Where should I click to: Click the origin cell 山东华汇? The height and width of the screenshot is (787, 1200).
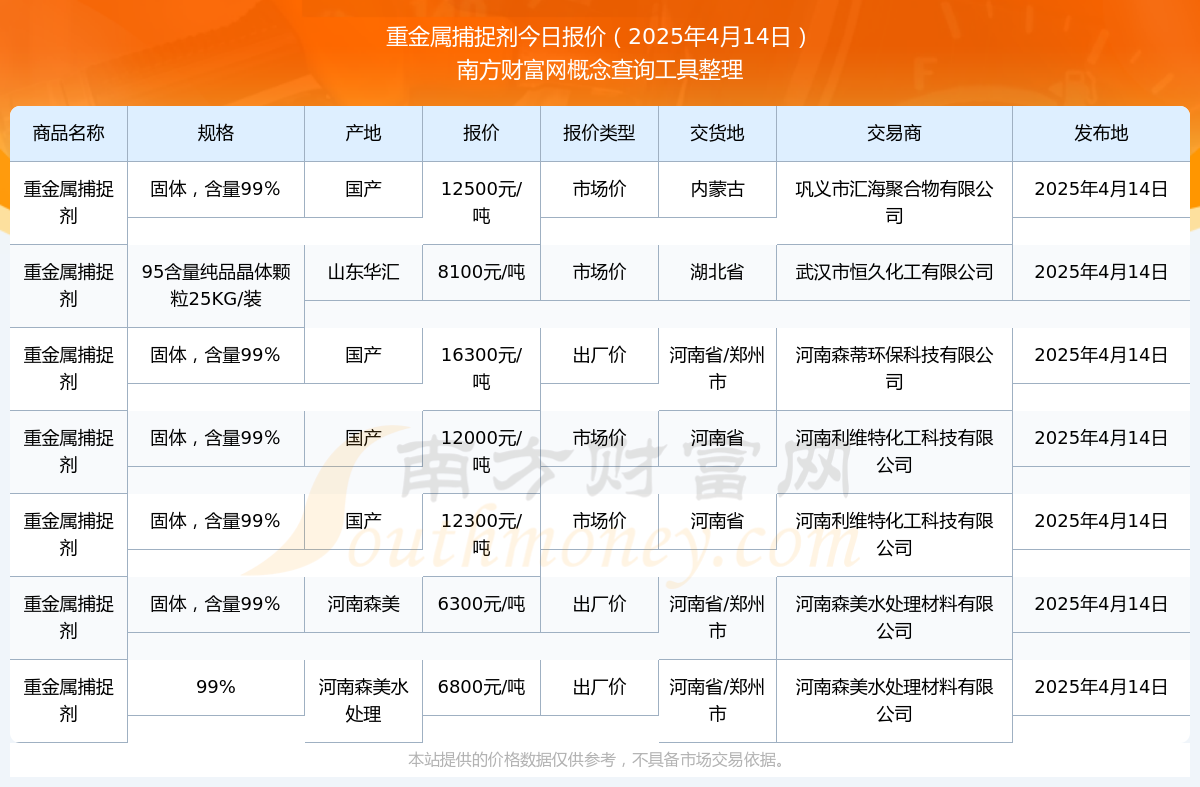click(363, 271)
